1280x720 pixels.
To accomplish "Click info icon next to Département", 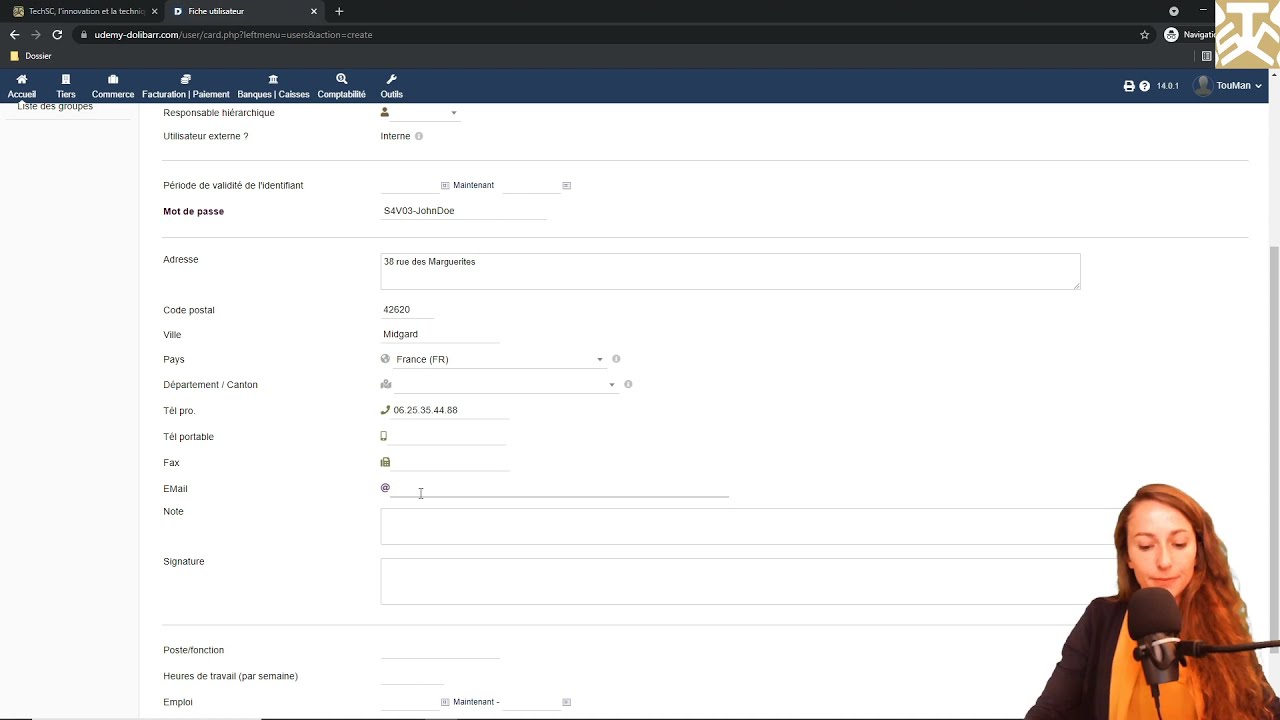I will coord(628,384).
